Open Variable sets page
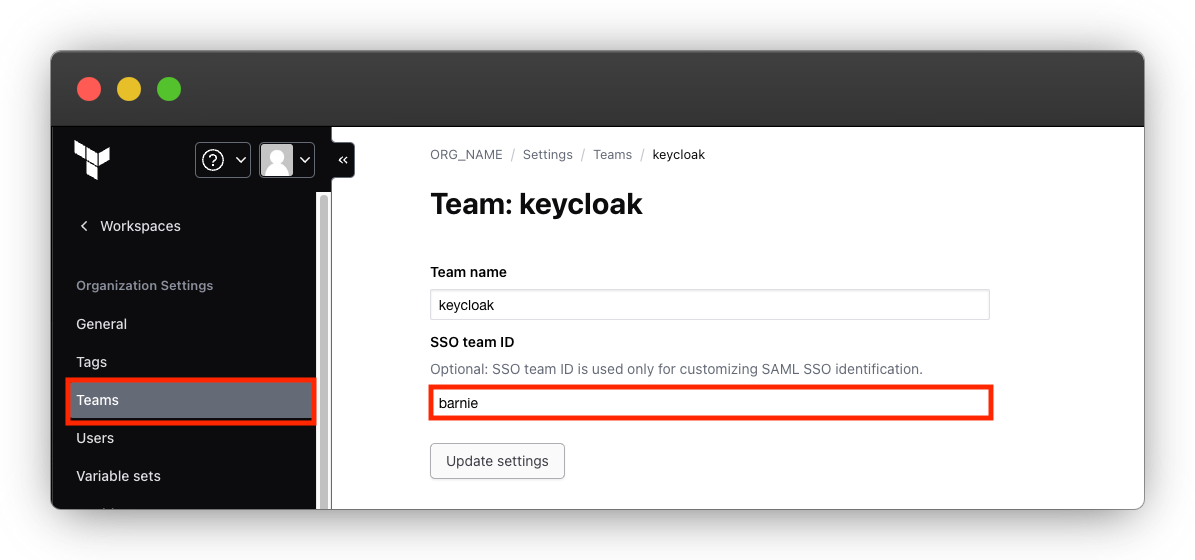 tap(118, 476)
